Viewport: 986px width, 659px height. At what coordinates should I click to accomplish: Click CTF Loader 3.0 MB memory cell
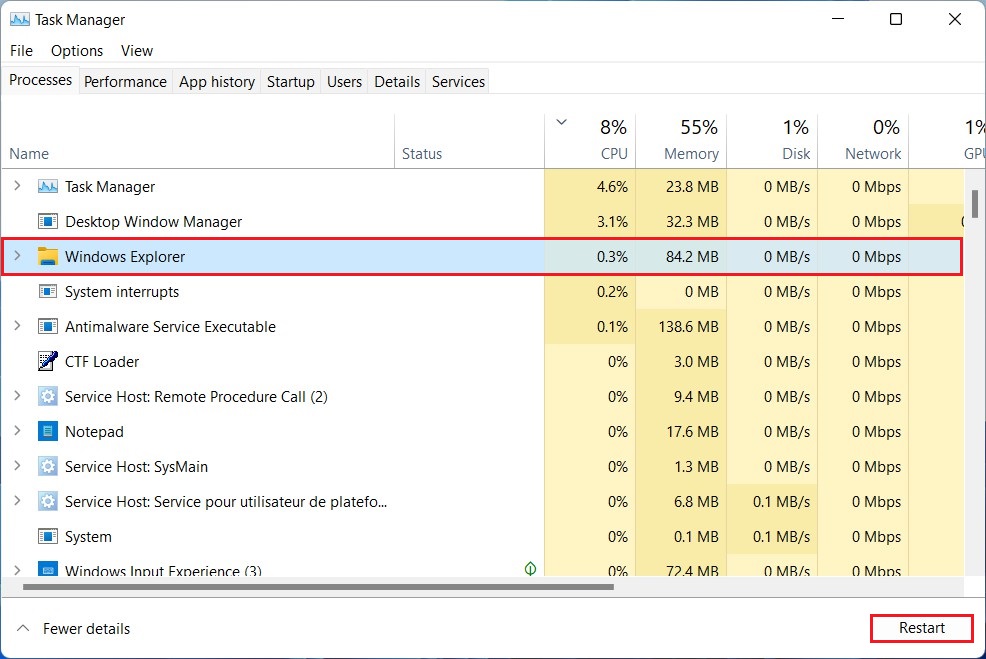pyautogui.click(x=681, y=362)
